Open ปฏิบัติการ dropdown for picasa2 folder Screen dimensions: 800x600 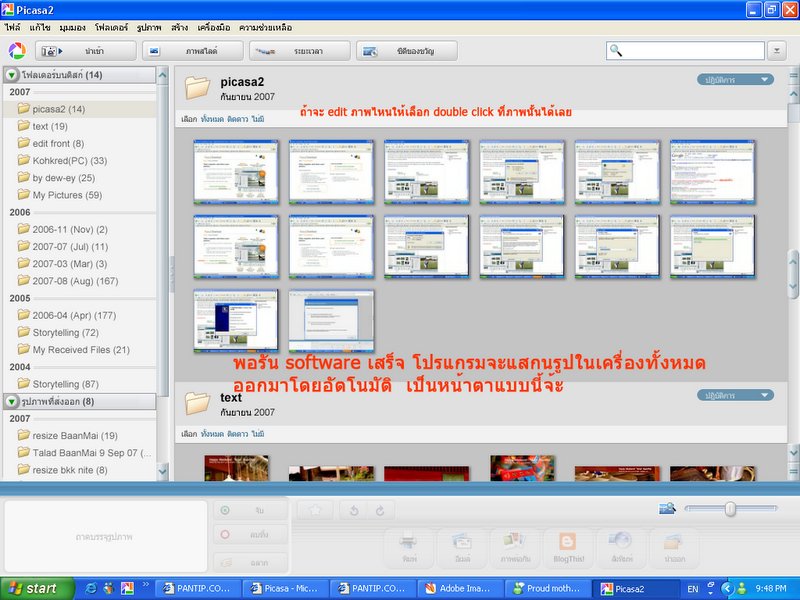(735, 80)
